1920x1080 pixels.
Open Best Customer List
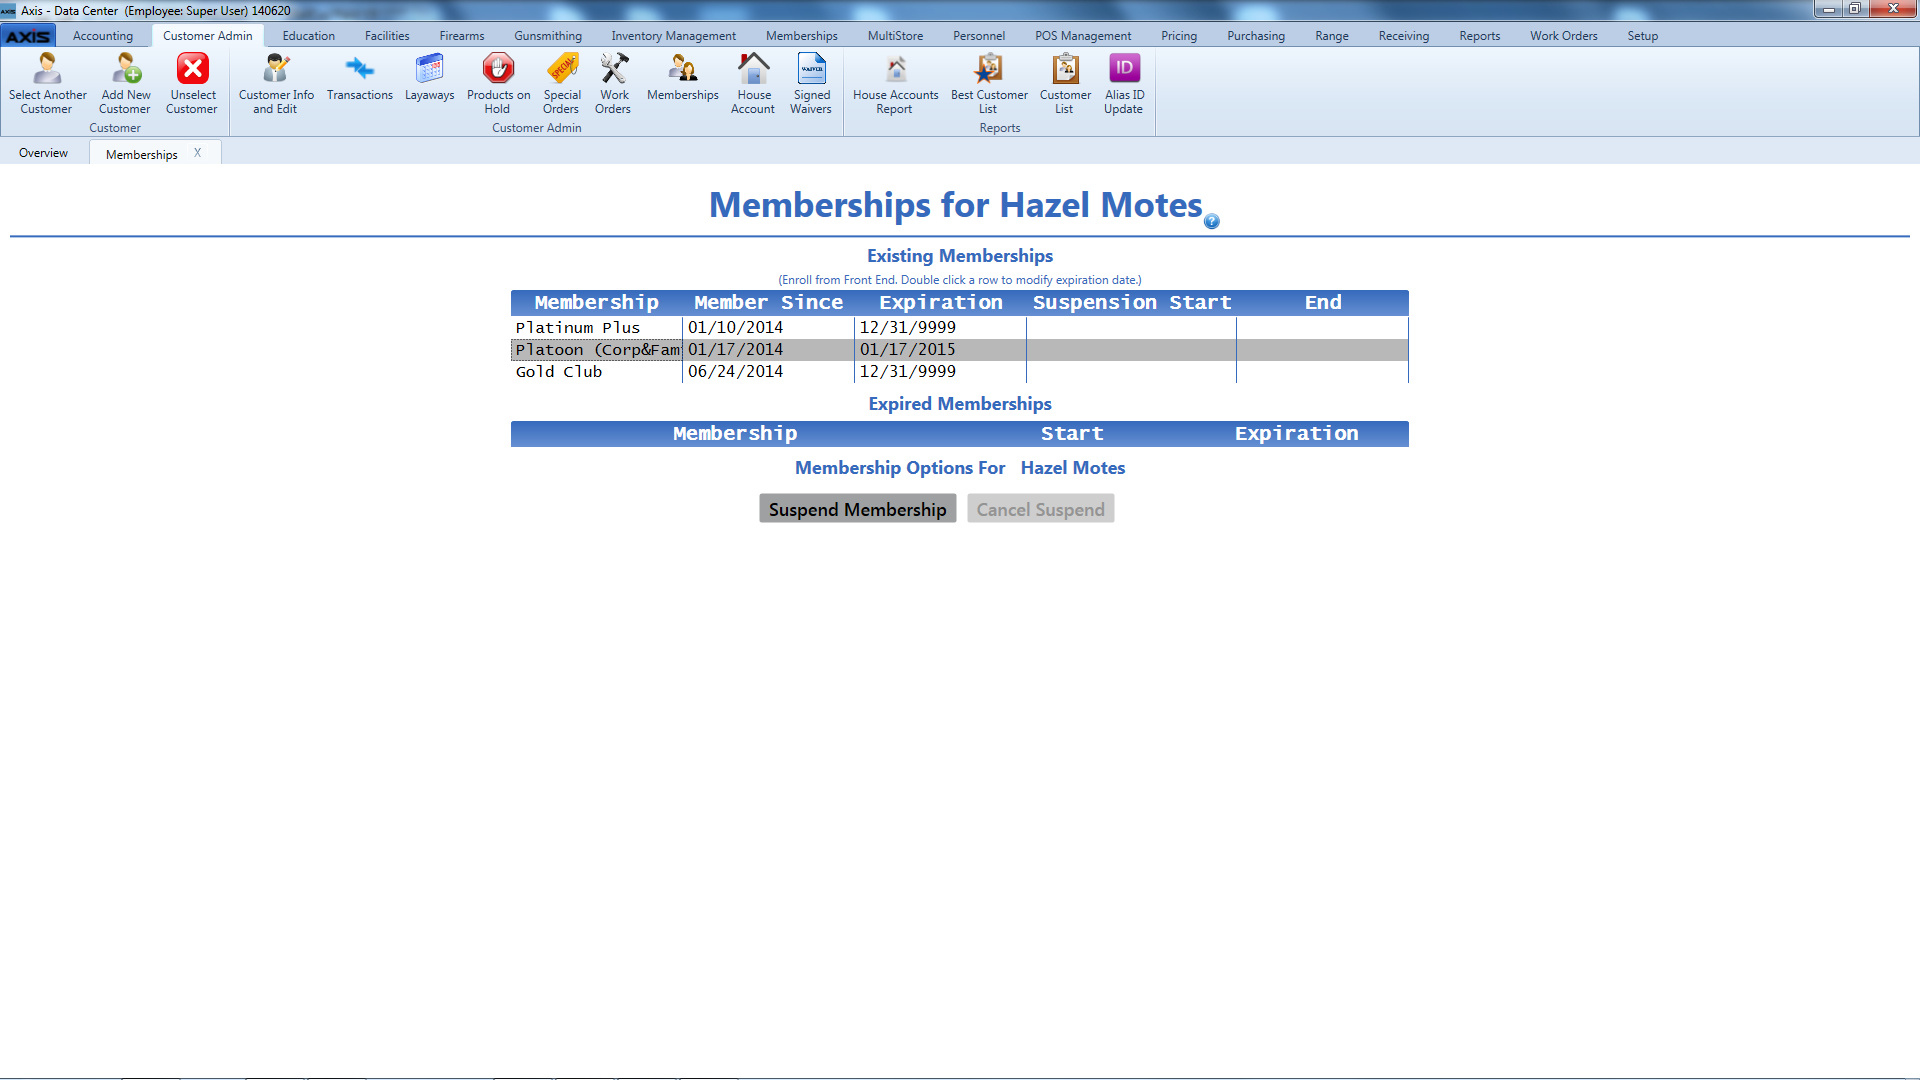pos(989,83)
